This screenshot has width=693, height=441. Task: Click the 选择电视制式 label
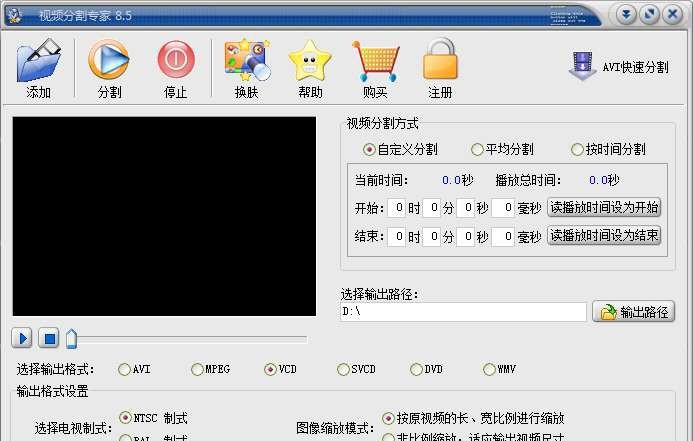point(73,428)
